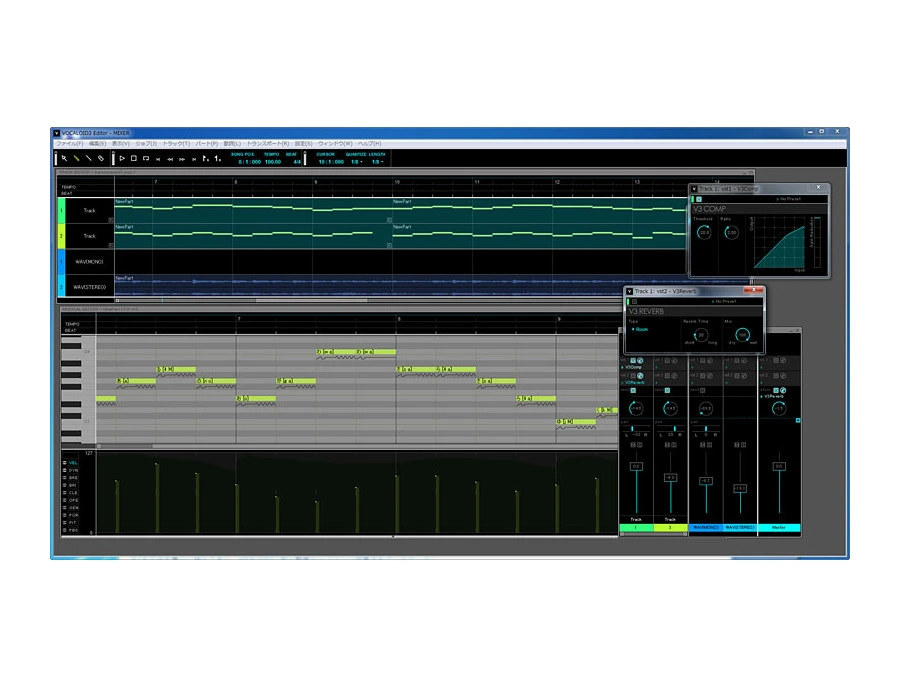Screen dimensions: 900x687
Task: Jump to song end
Action: (x=194, y=159)
